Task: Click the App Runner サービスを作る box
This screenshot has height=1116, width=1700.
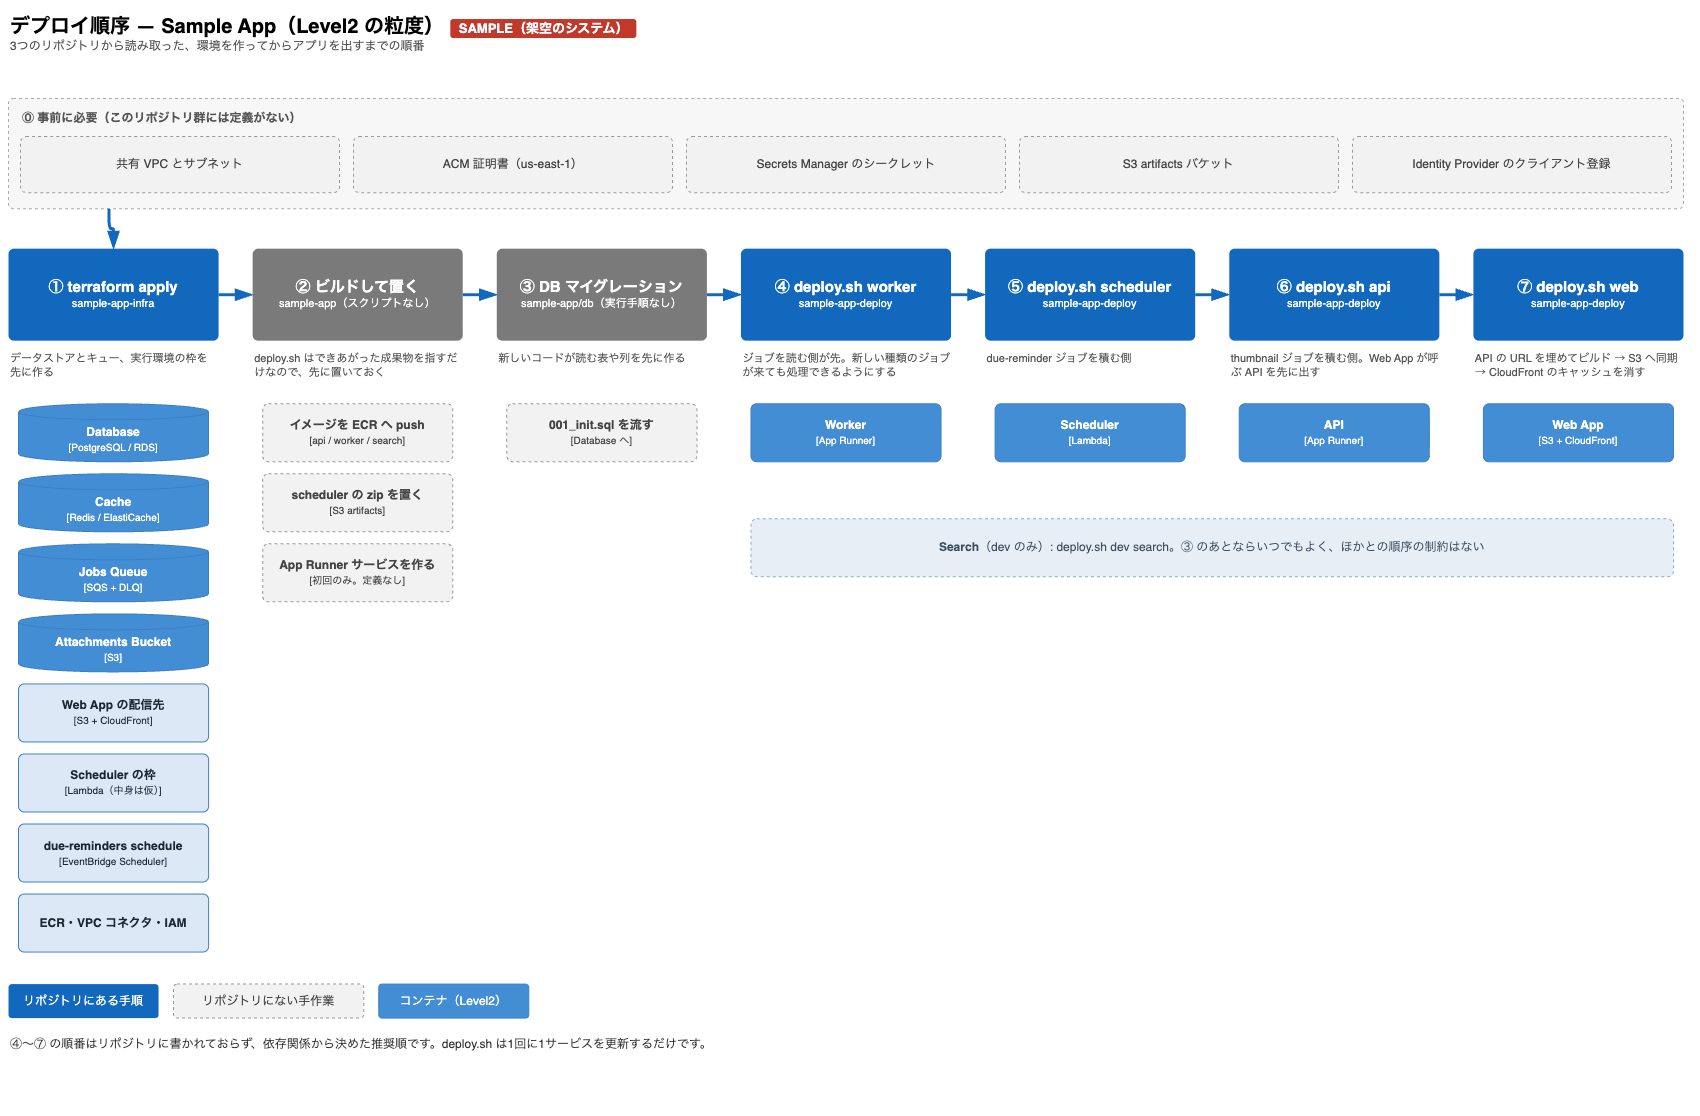Action: 358,573
